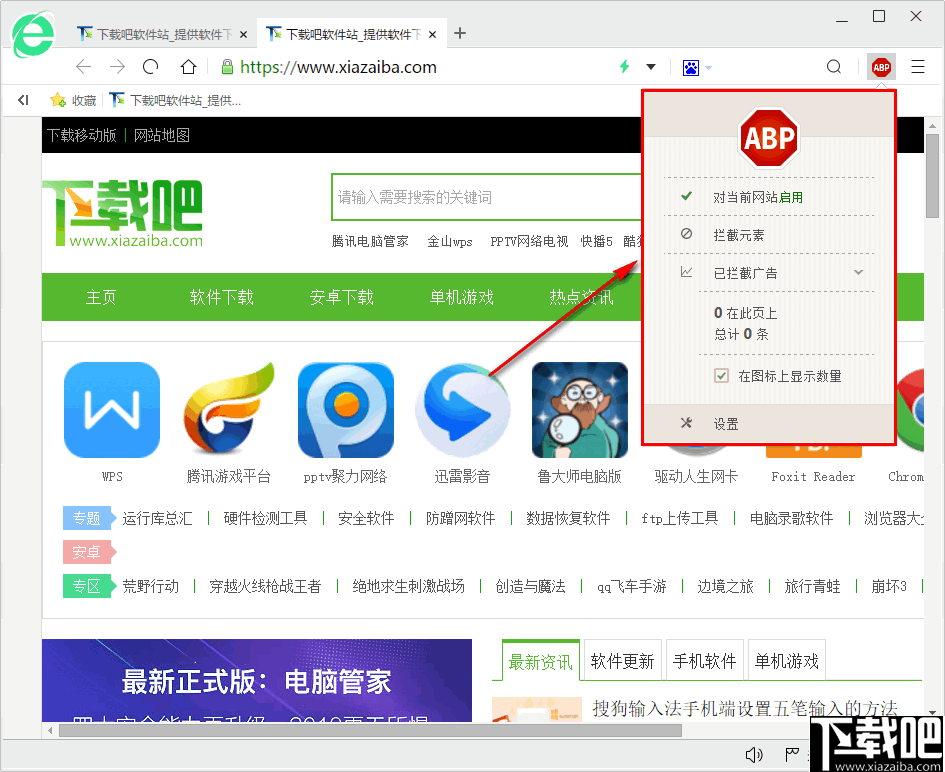Open the 荒野行动 link
The height and width of the screenshot is (772, 945).
point(151,586)
